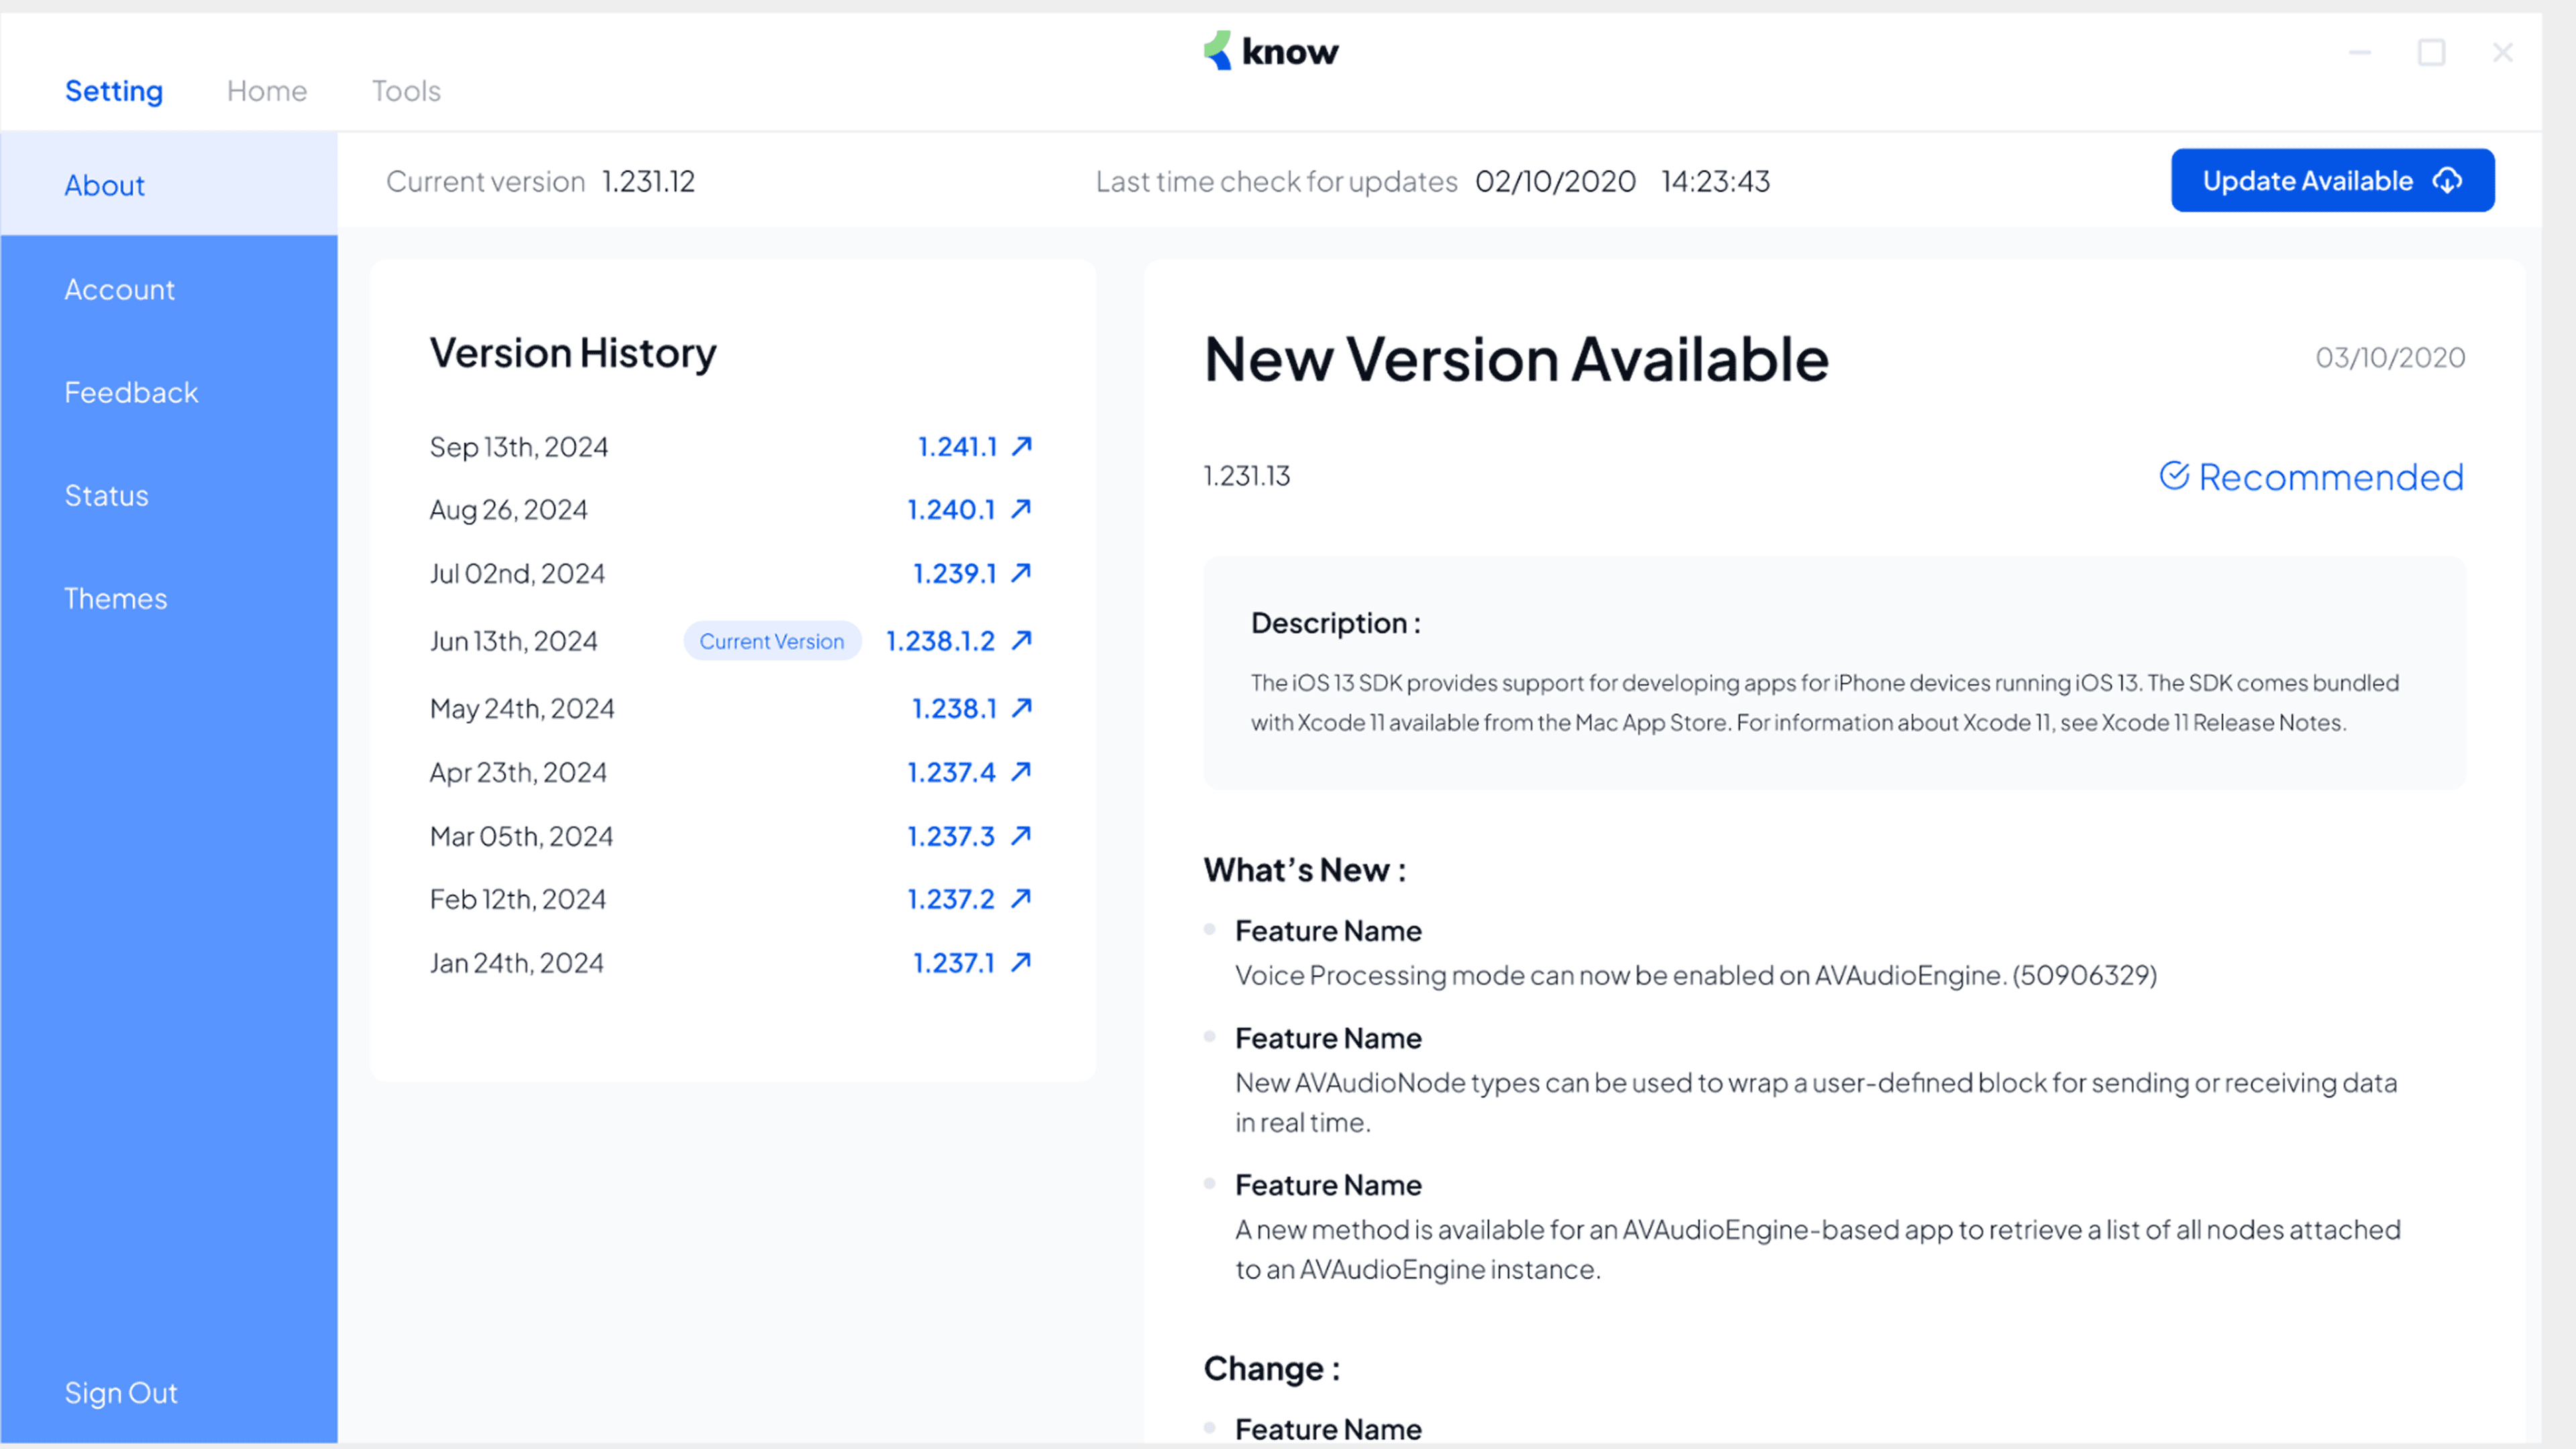Viewport: 2576px width, 1449px height.
Task: Click the Recommended label
Action: pos(2331,477)
